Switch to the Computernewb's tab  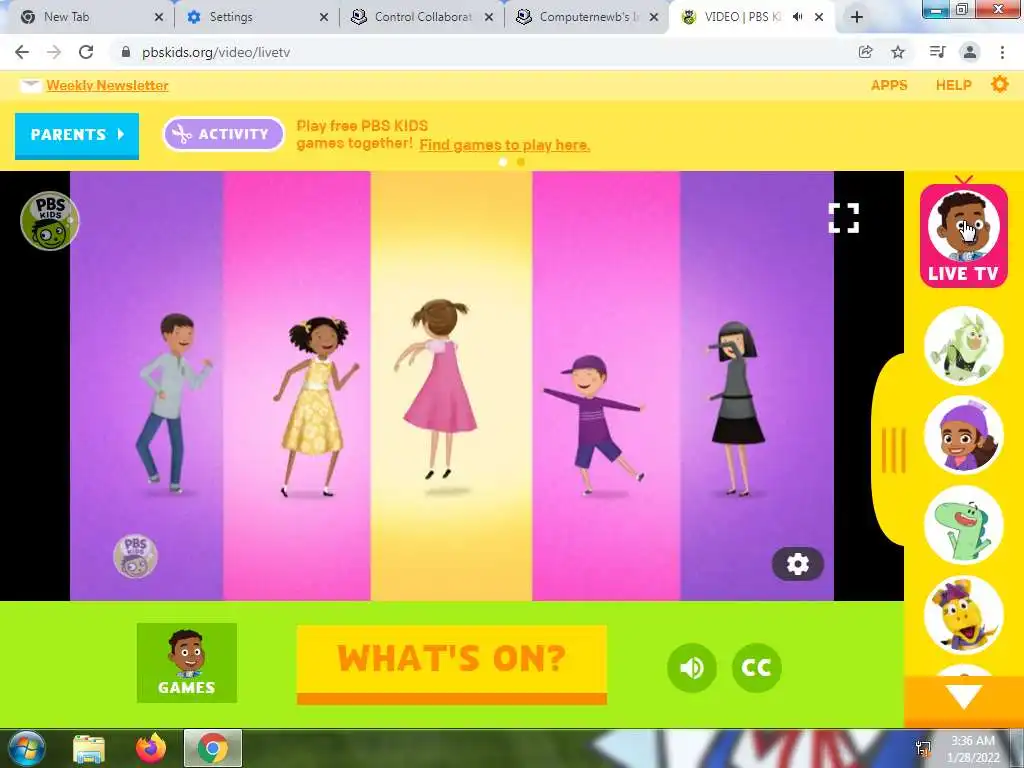coord(587,17)
